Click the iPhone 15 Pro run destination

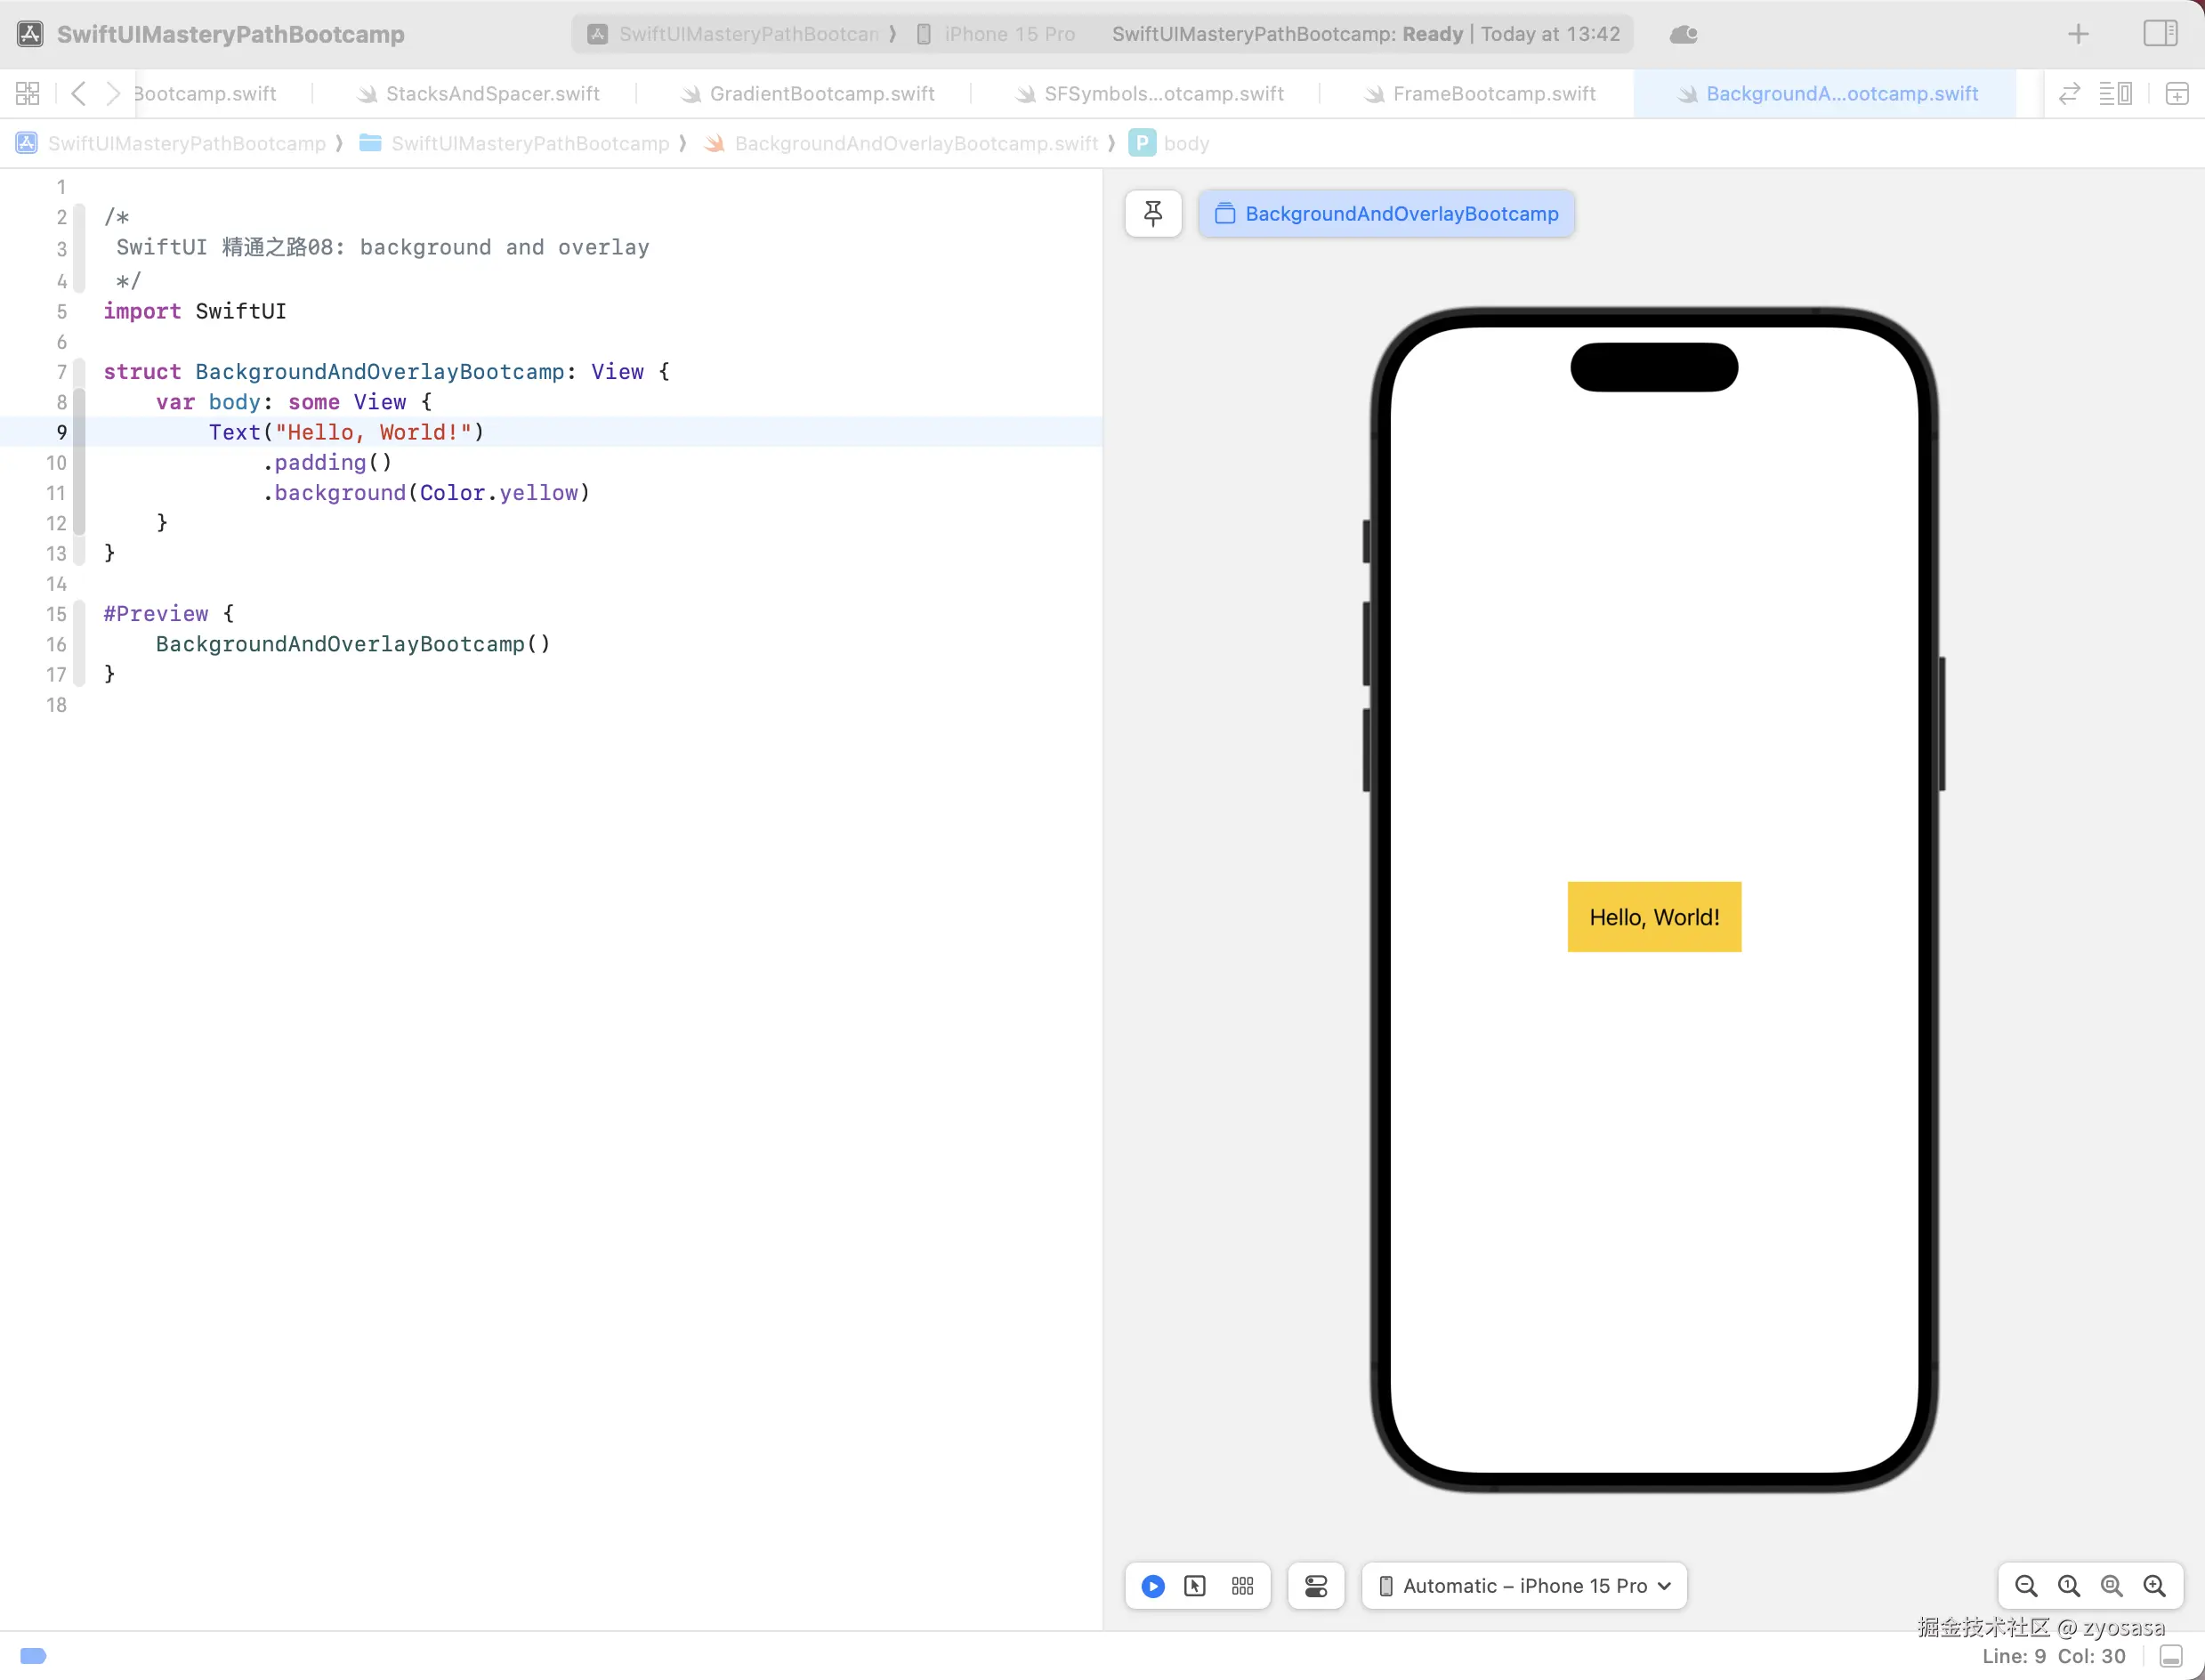tap(1008, 34)
